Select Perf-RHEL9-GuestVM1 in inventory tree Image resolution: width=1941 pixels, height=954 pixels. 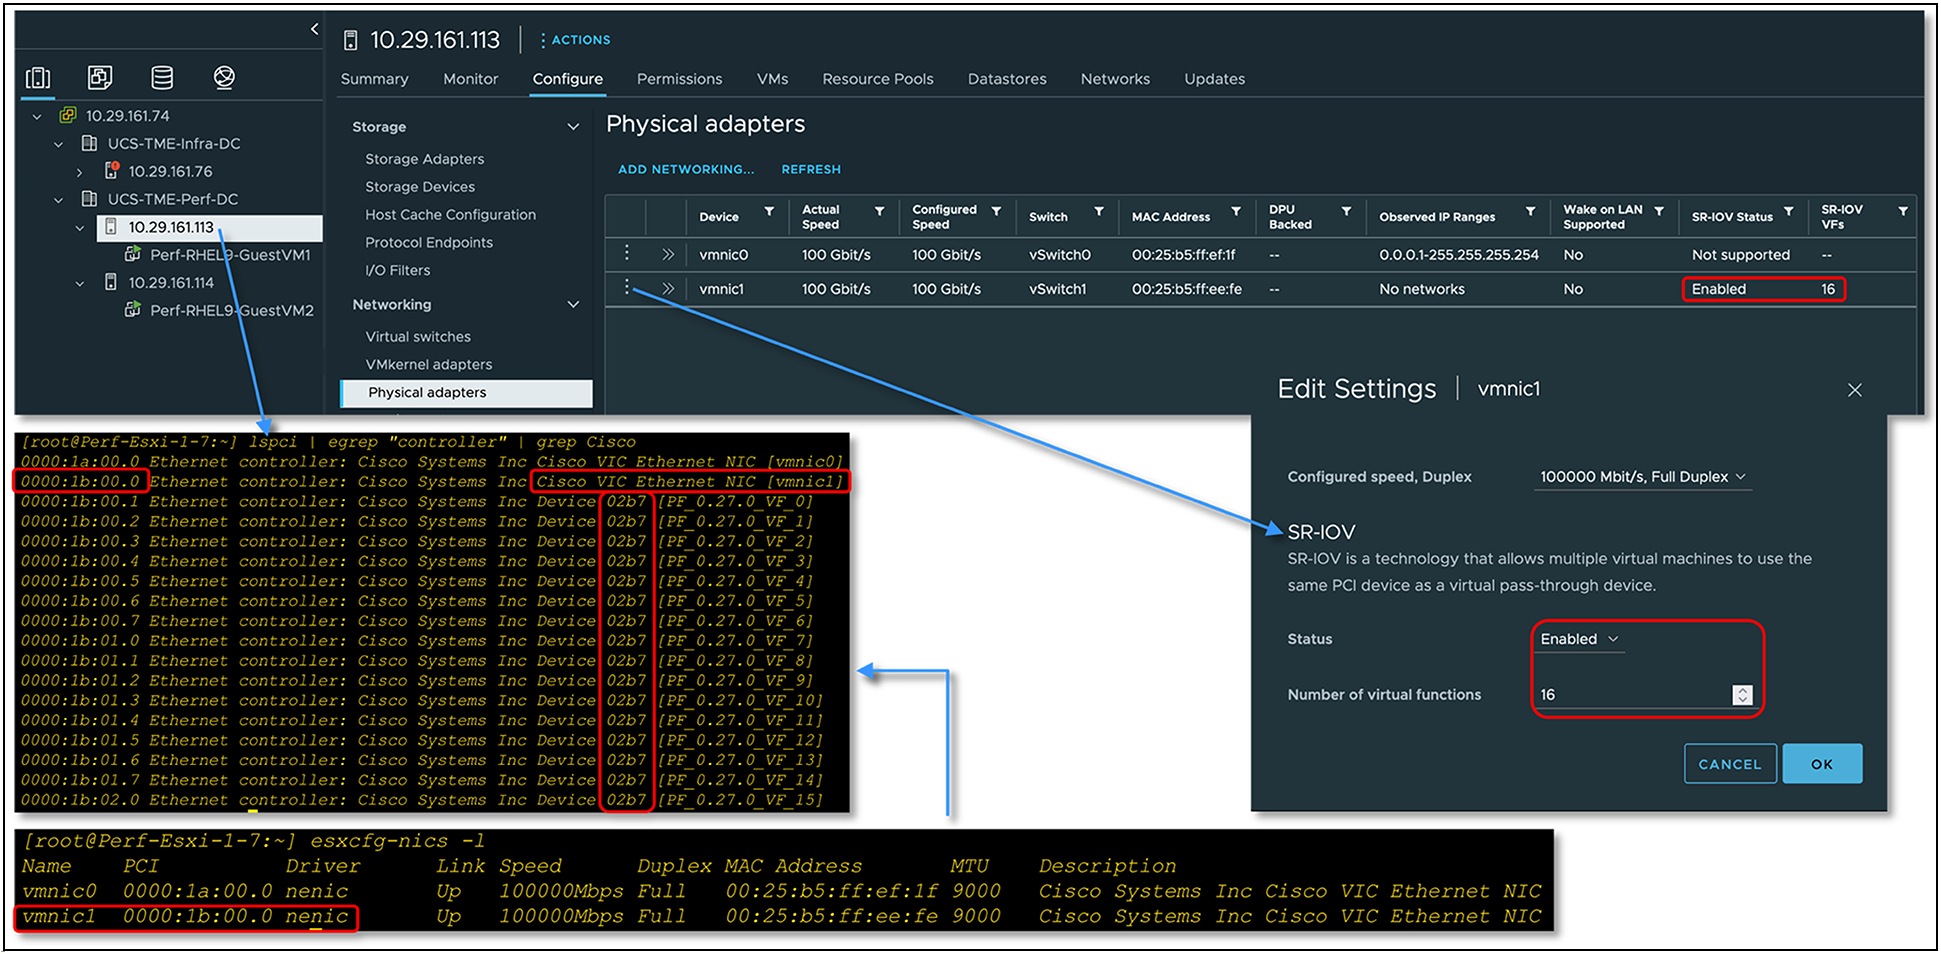click(229, 255)
